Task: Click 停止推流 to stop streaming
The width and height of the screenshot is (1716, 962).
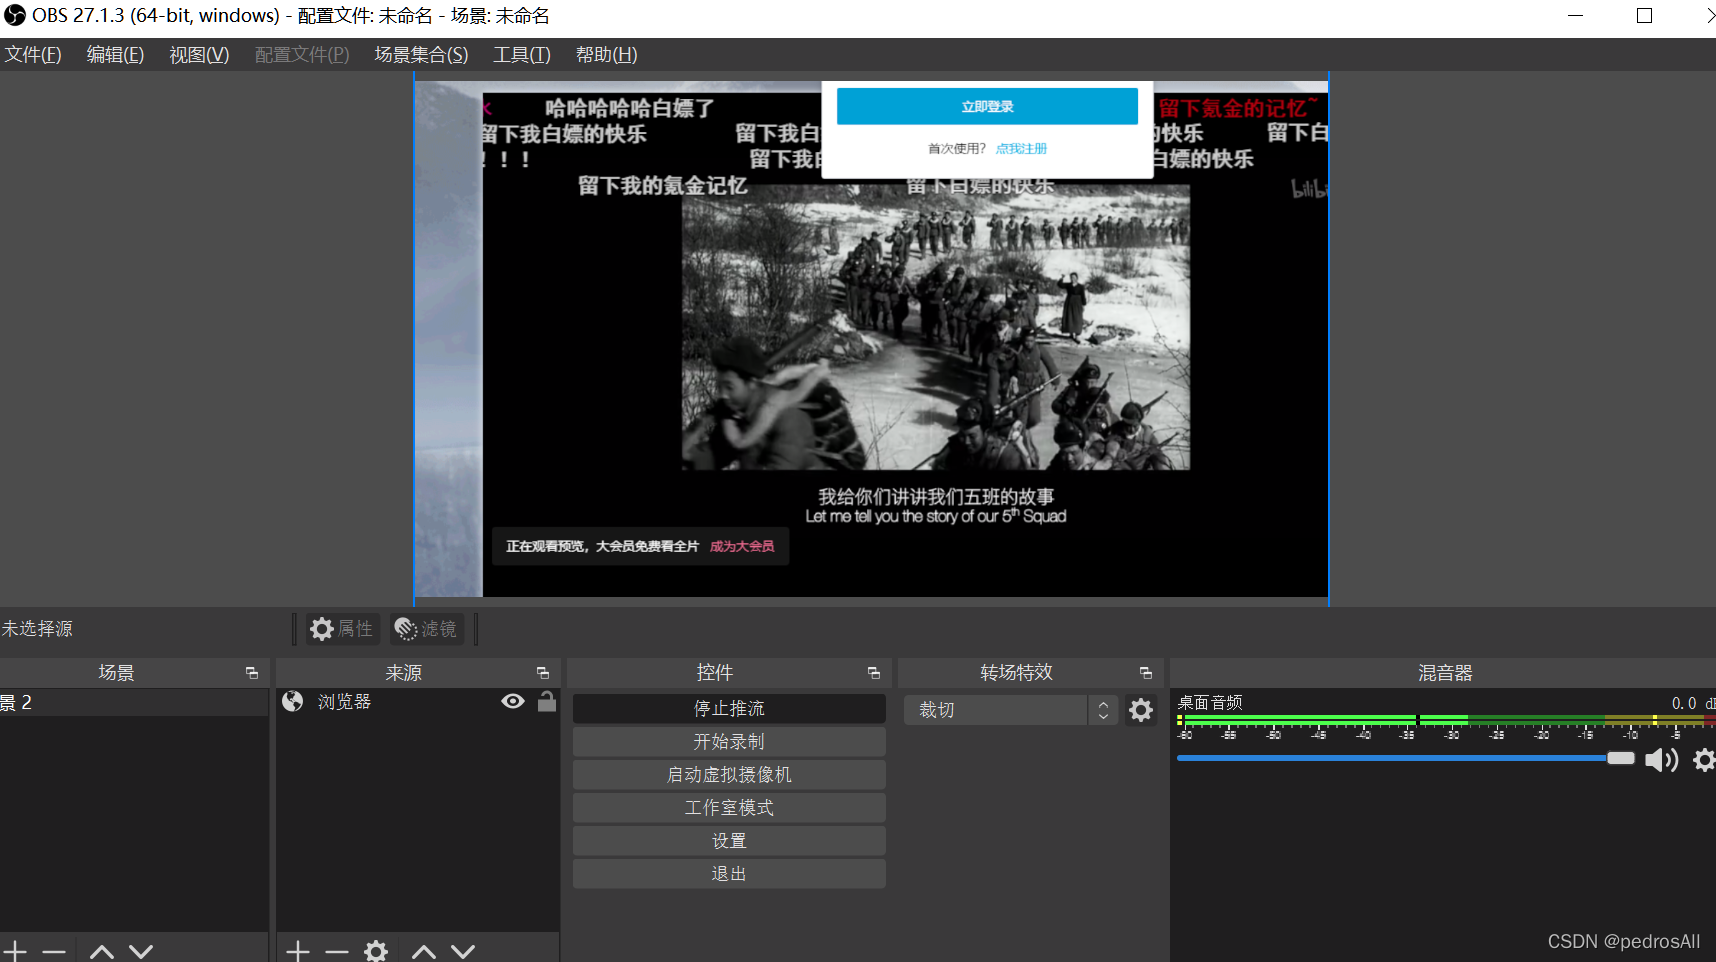Action: 729,708
